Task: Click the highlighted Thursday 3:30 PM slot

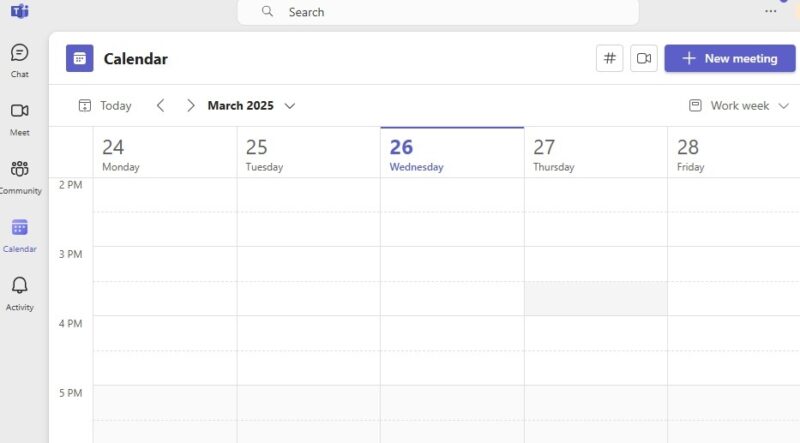Action: coord(596,299)
